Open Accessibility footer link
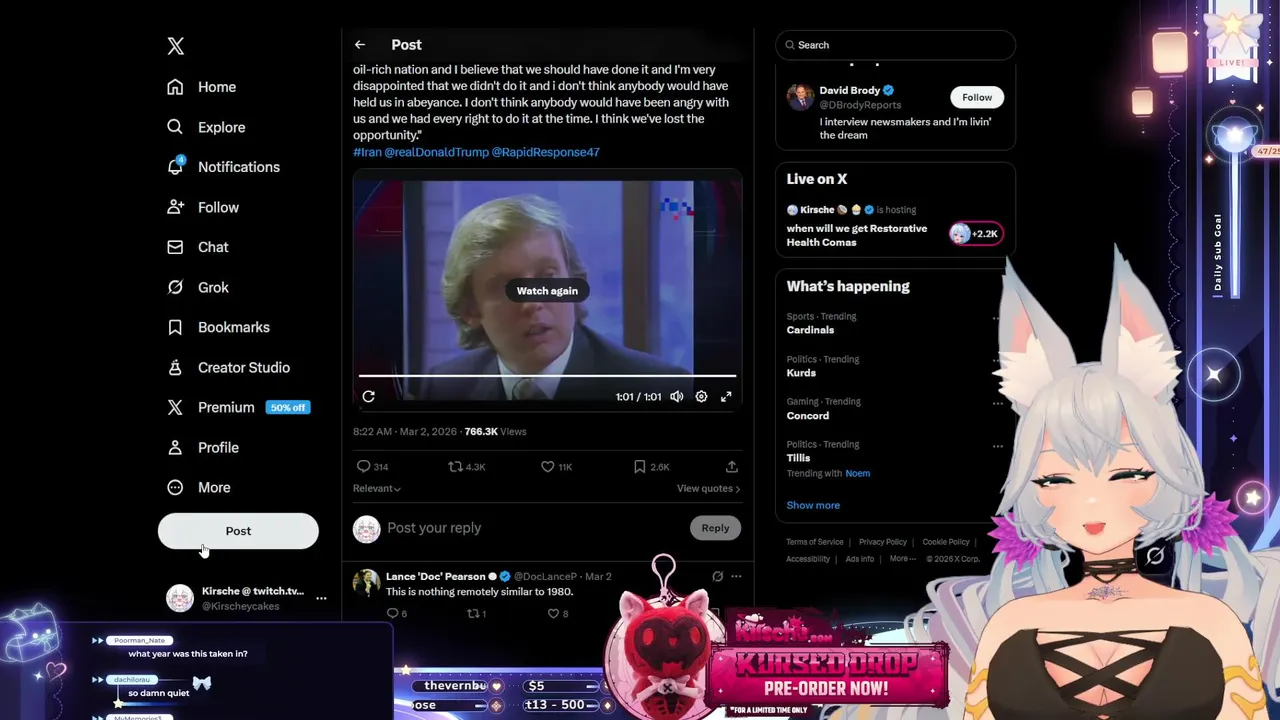The height and width of the screenshot is (720, 1280). (808, 559)
